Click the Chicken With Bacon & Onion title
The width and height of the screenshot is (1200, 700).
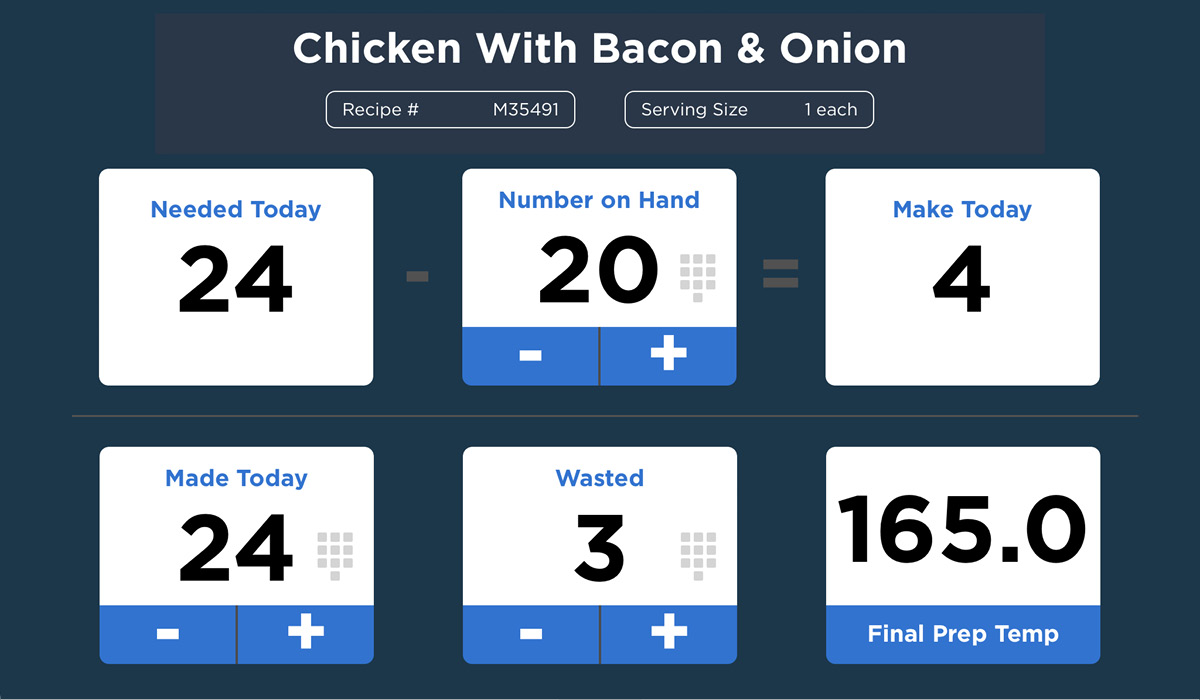[x=599, y=48]
